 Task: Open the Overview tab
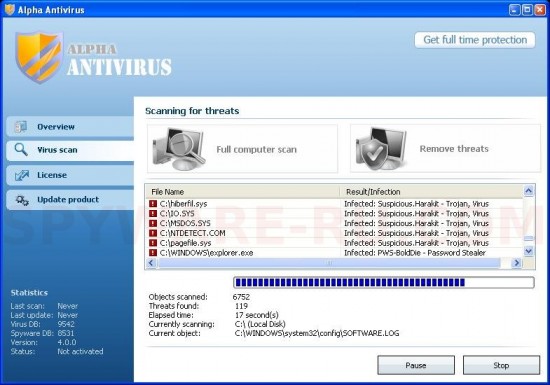coord(70,127)
